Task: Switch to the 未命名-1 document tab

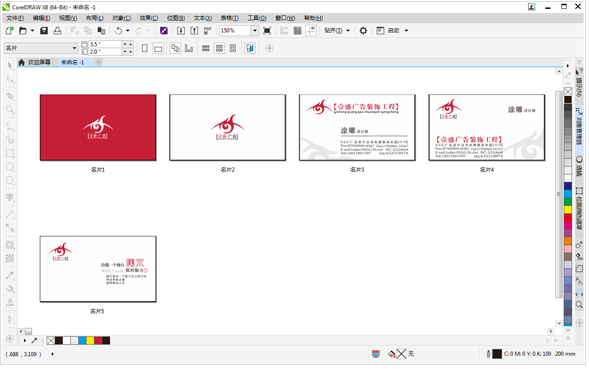Action: tap(73, 62)
